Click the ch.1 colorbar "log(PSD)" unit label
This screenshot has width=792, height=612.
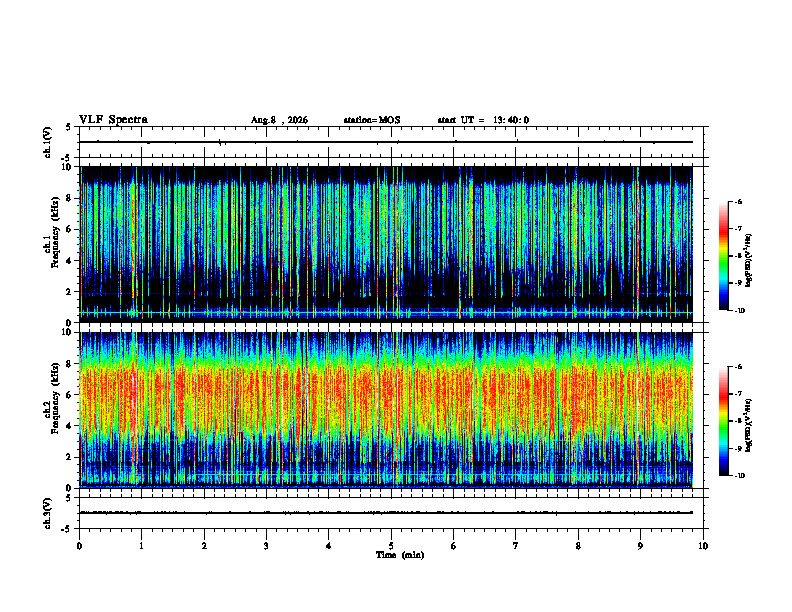click(x=748, y=261)
